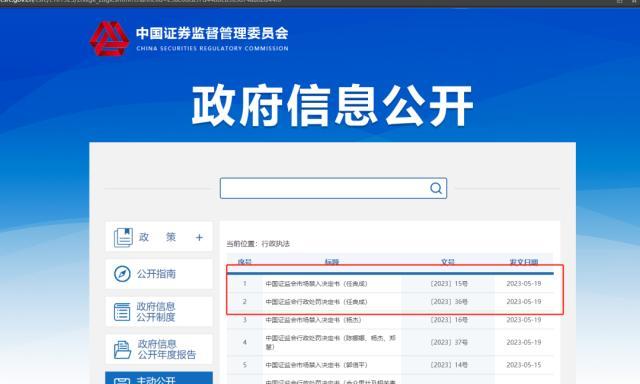Click the 政策 book icon
The height and width of the screenshot is (384, 640).
click(123, 237)
